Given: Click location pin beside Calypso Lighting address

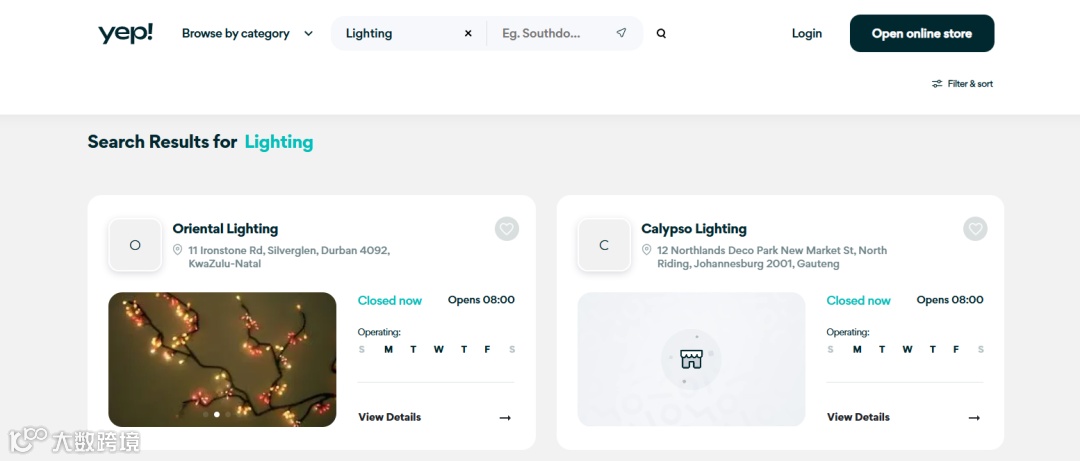Looking at the screenshot, I should (x=647, y=250).
